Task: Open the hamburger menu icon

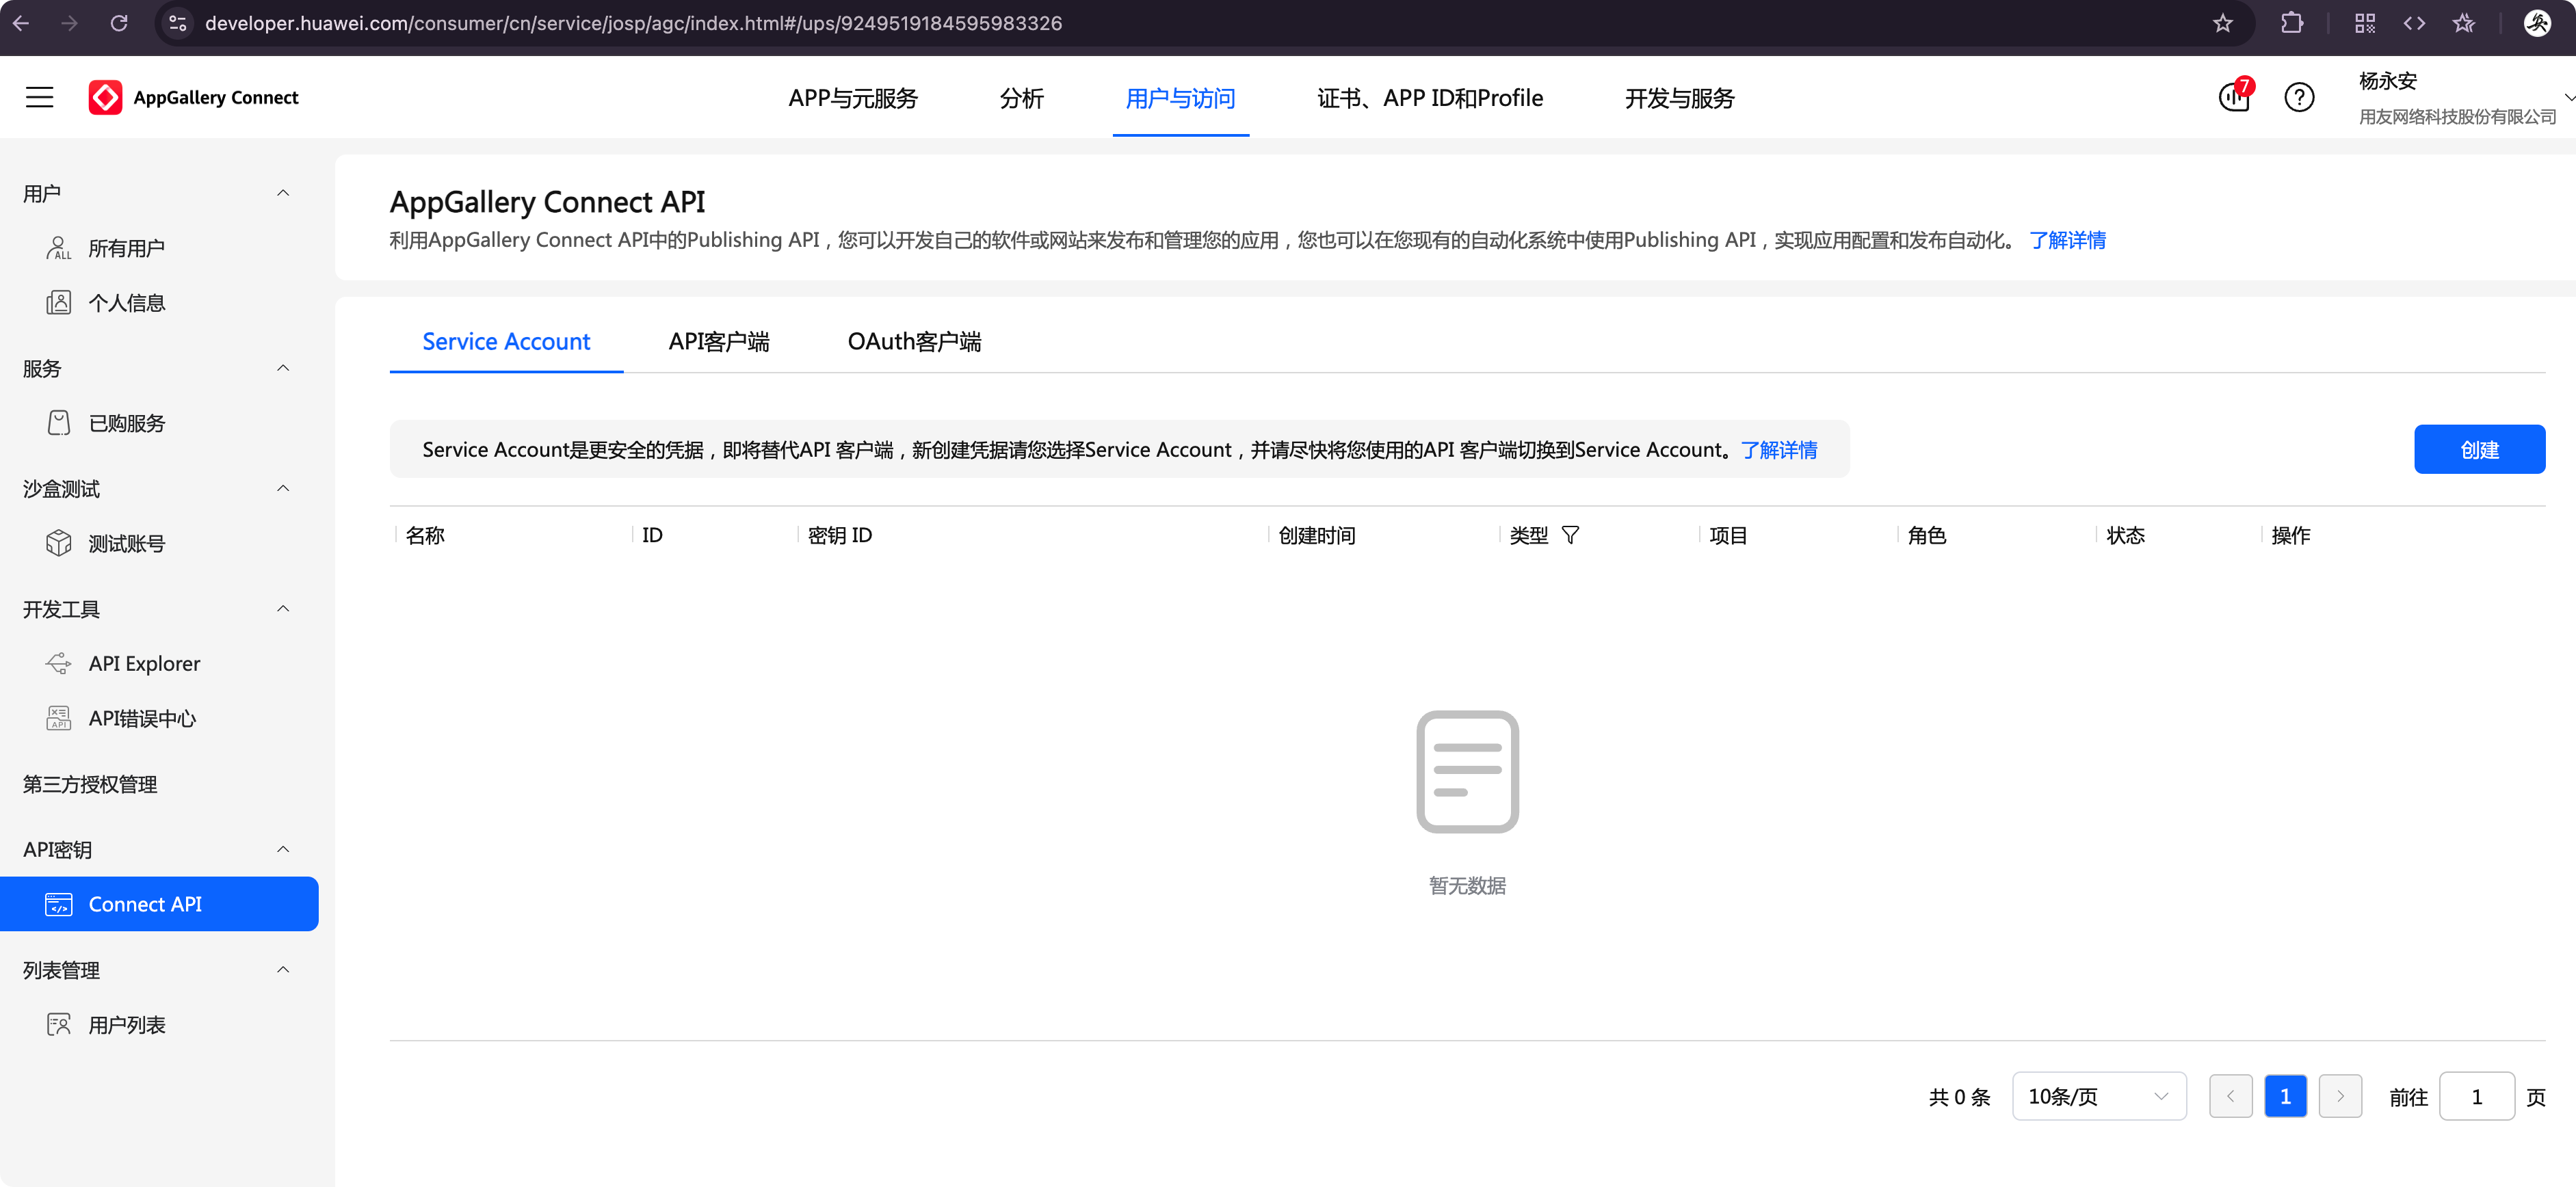Action: pos(39,97)
